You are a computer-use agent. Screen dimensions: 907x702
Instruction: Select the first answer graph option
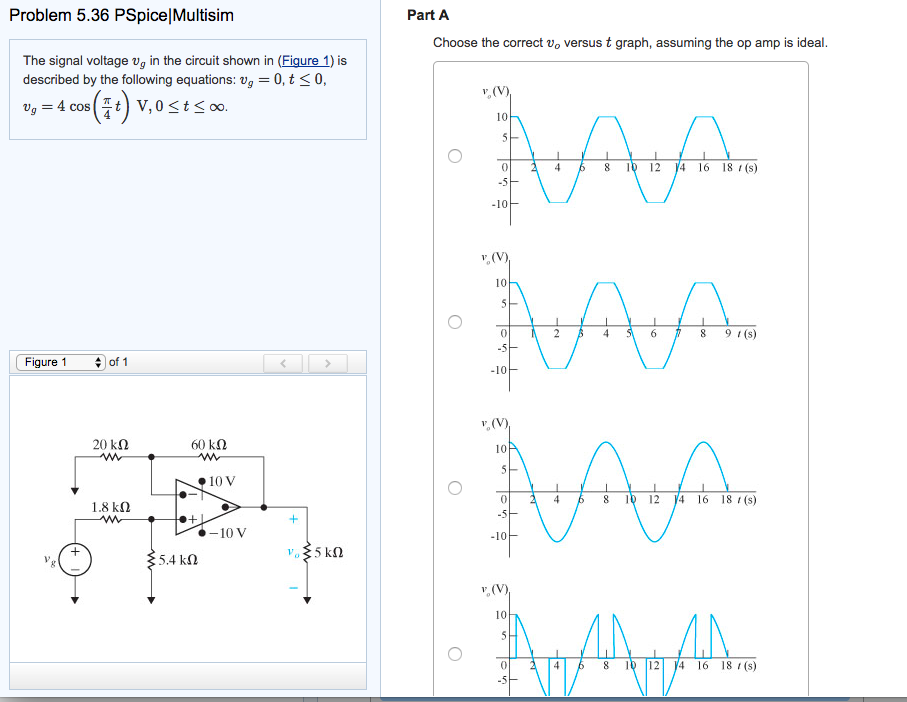point(453,153)
